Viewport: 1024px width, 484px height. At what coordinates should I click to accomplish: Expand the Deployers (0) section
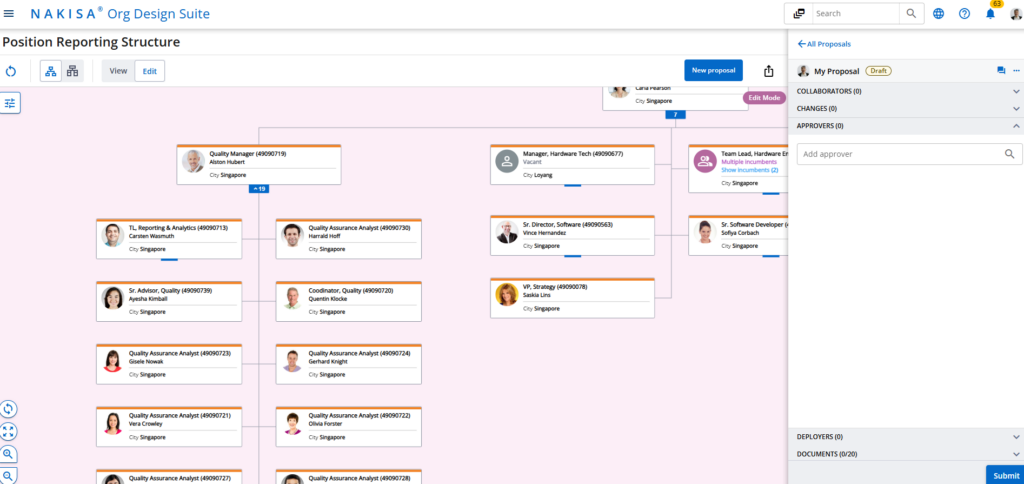click(906, 436)
